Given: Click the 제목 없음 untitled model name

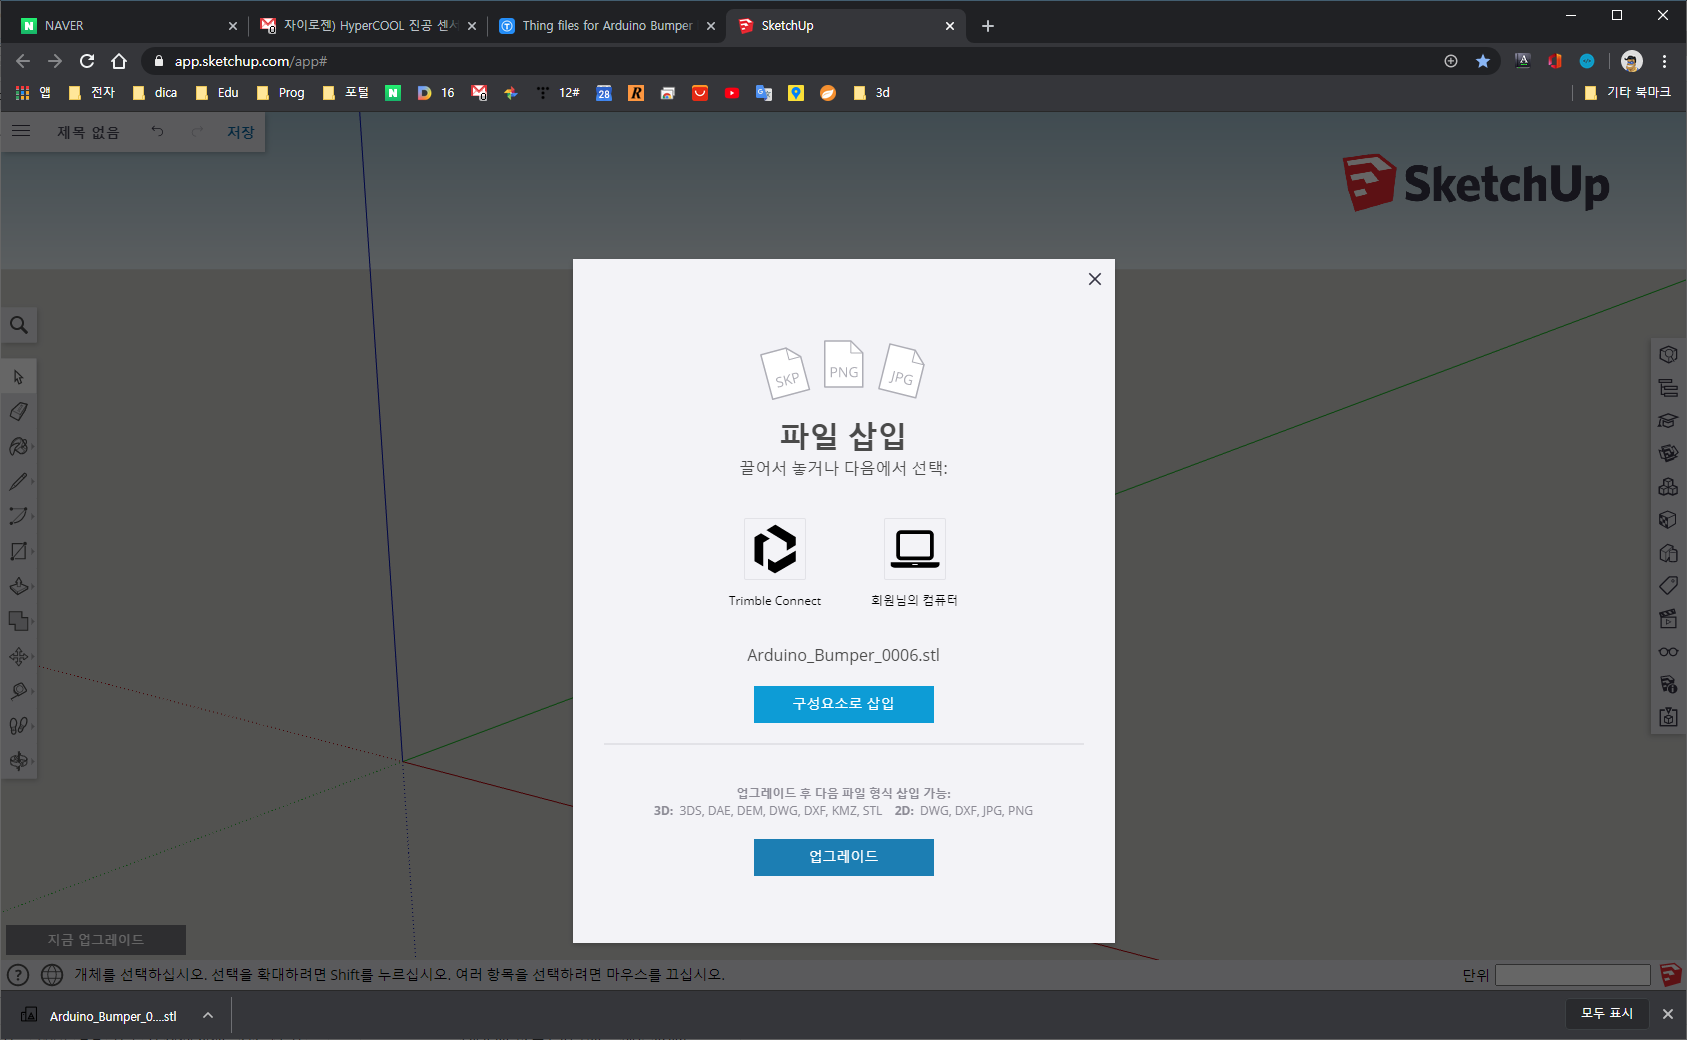Looking at the screenshot, I should [88, 132].
